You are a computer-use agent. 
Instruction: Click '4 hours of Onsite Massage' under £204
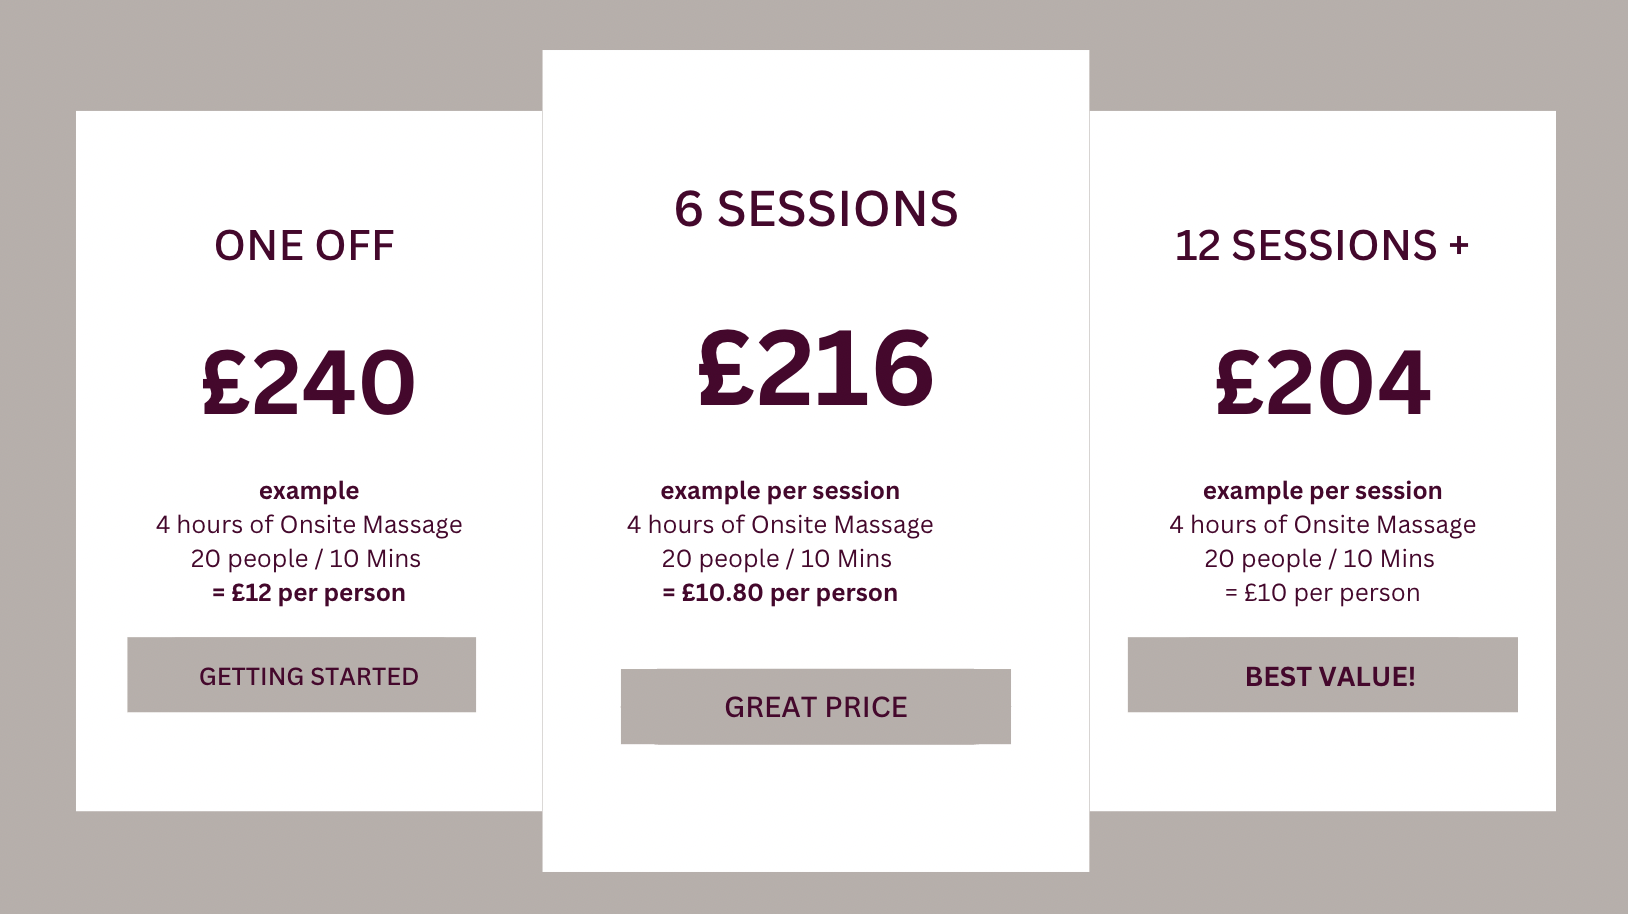1322,525
